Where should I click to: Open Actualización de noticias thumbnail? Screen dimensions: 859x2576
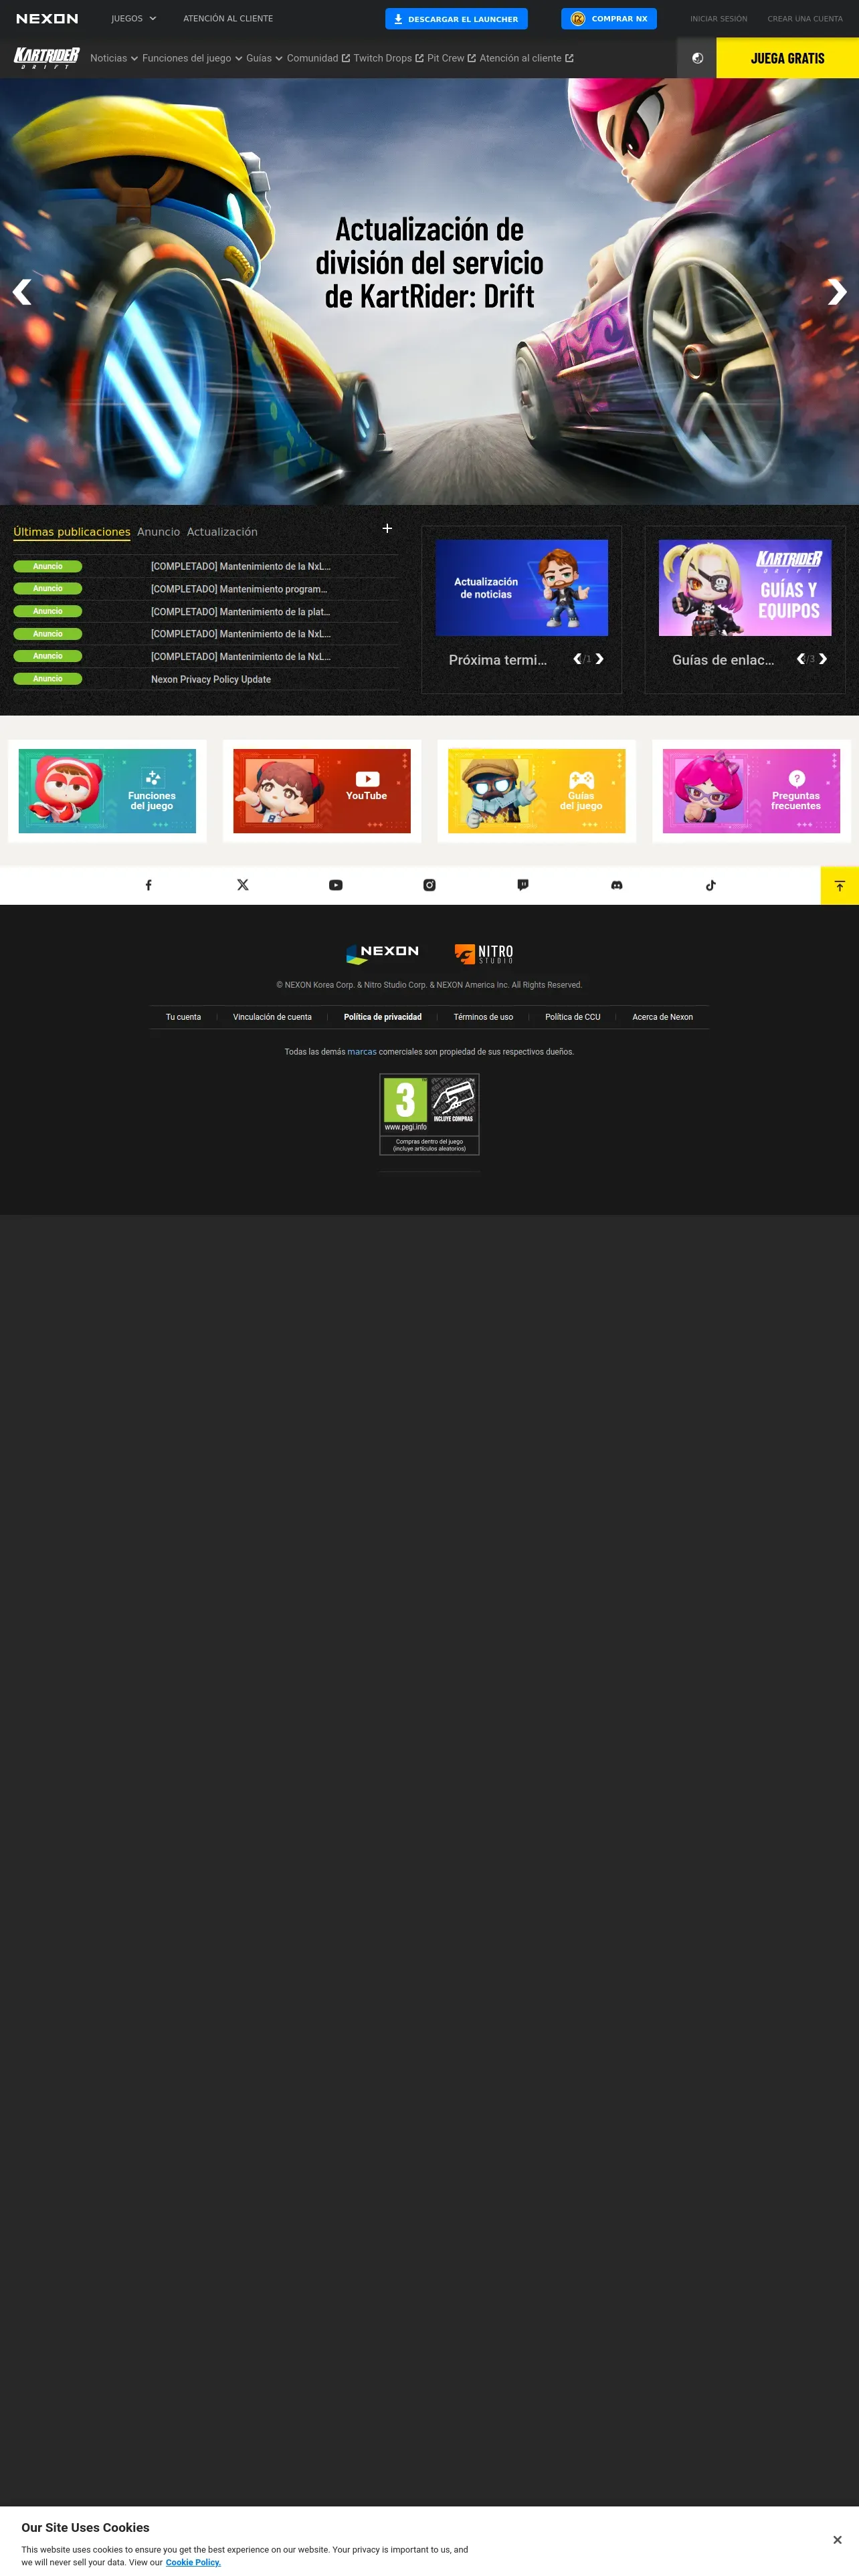coord(521,588)
